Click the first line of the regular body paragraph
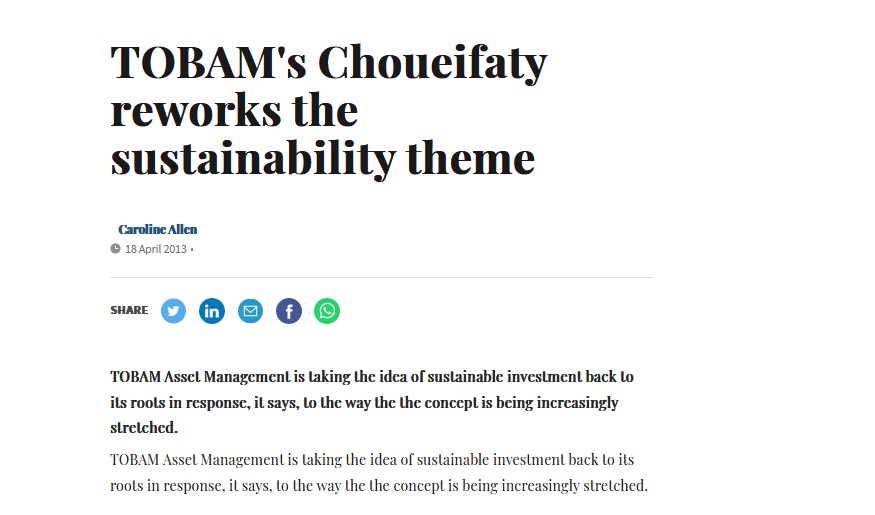This screenshot has height=515, width=875. click(371, 460)
